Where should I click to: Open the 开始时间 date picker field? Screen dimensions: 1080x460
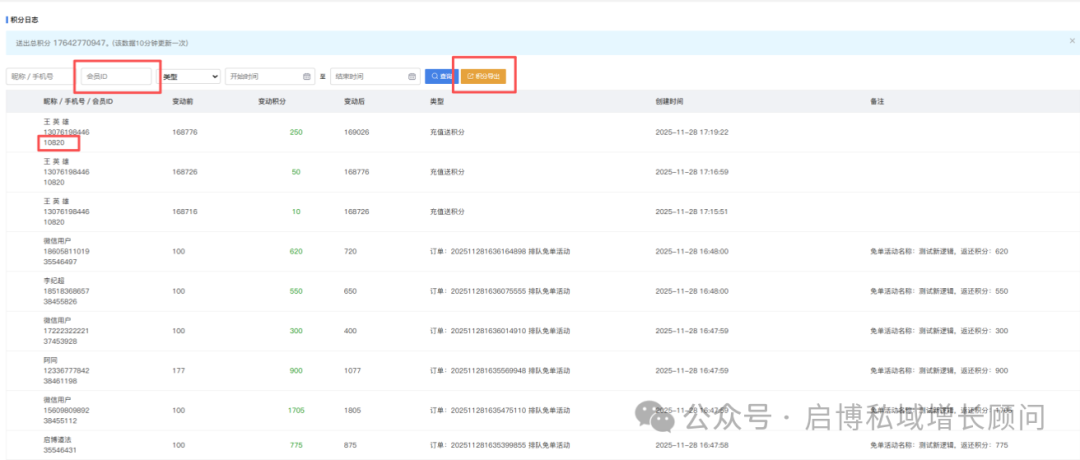[x=262, y=76]
